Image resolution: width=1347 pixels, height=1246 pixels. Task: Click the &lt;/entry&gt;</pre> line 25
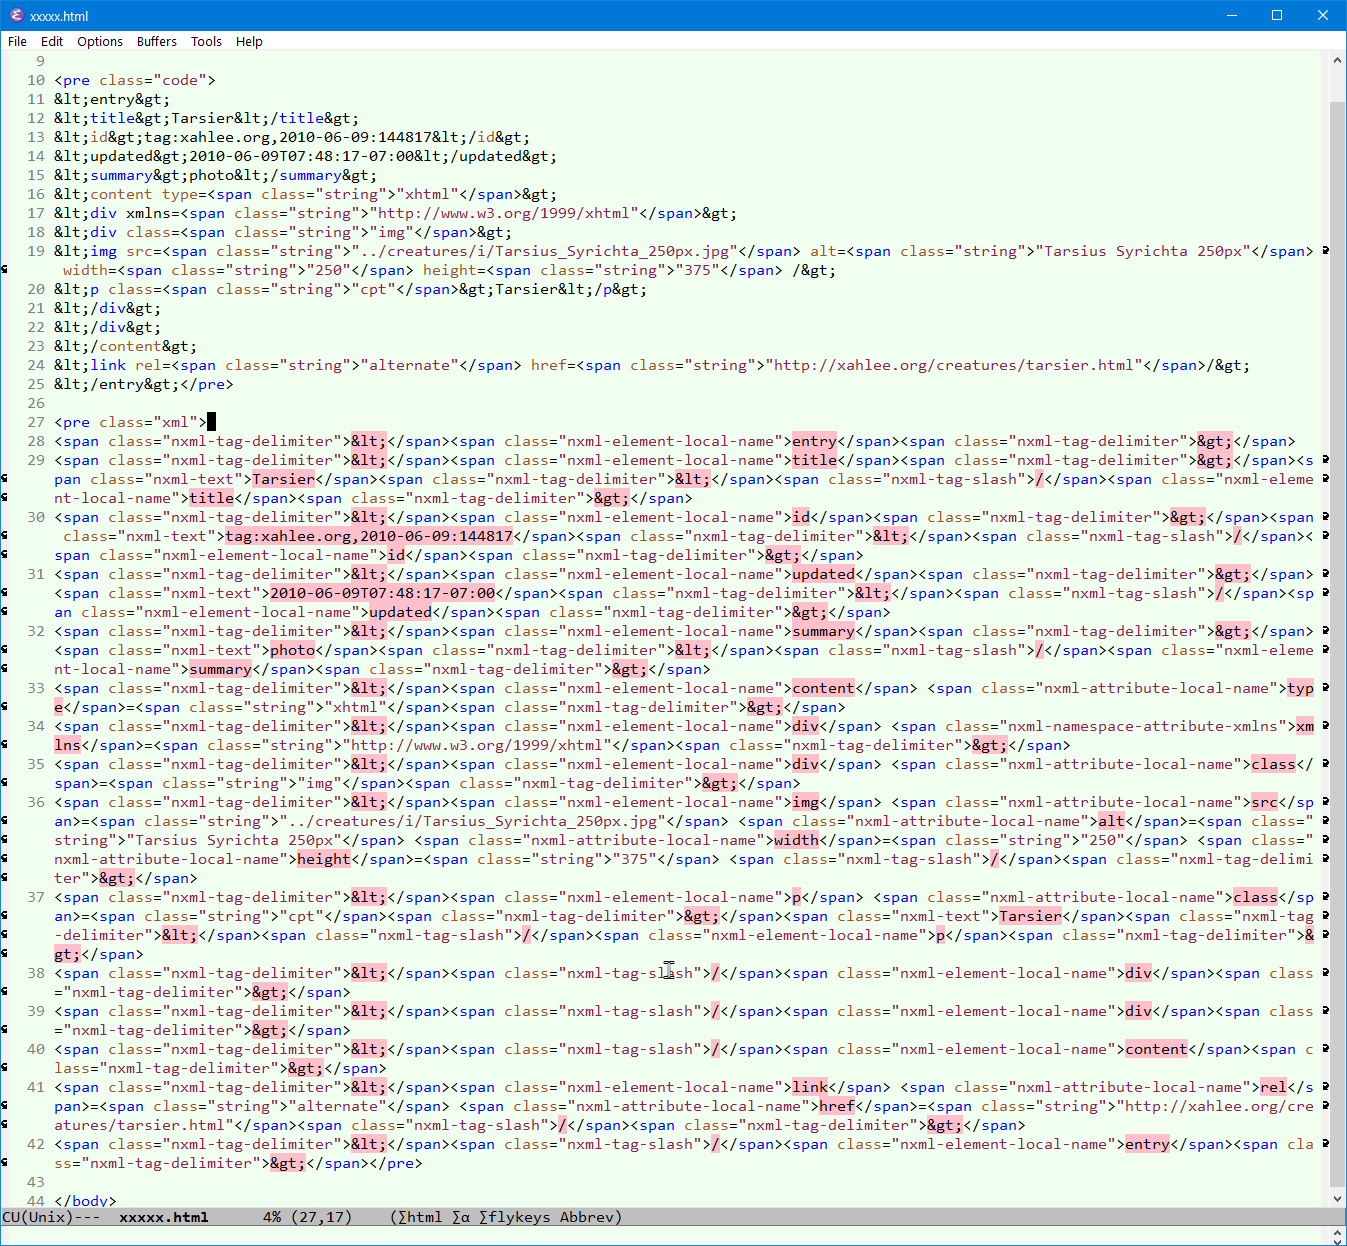tap(144, 384)
